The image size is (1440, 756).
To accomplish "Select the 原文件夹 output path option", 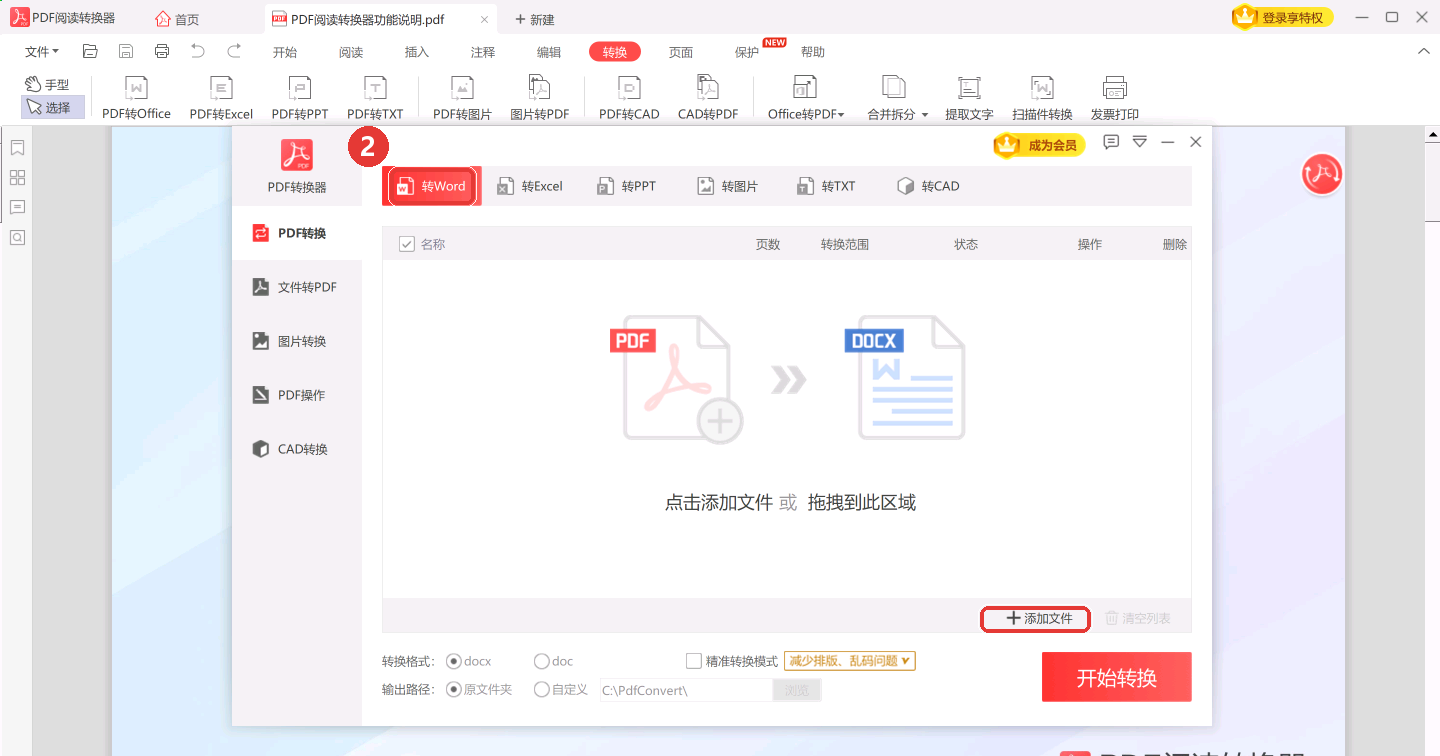I will pyautogui.click(x=453, y=689).
